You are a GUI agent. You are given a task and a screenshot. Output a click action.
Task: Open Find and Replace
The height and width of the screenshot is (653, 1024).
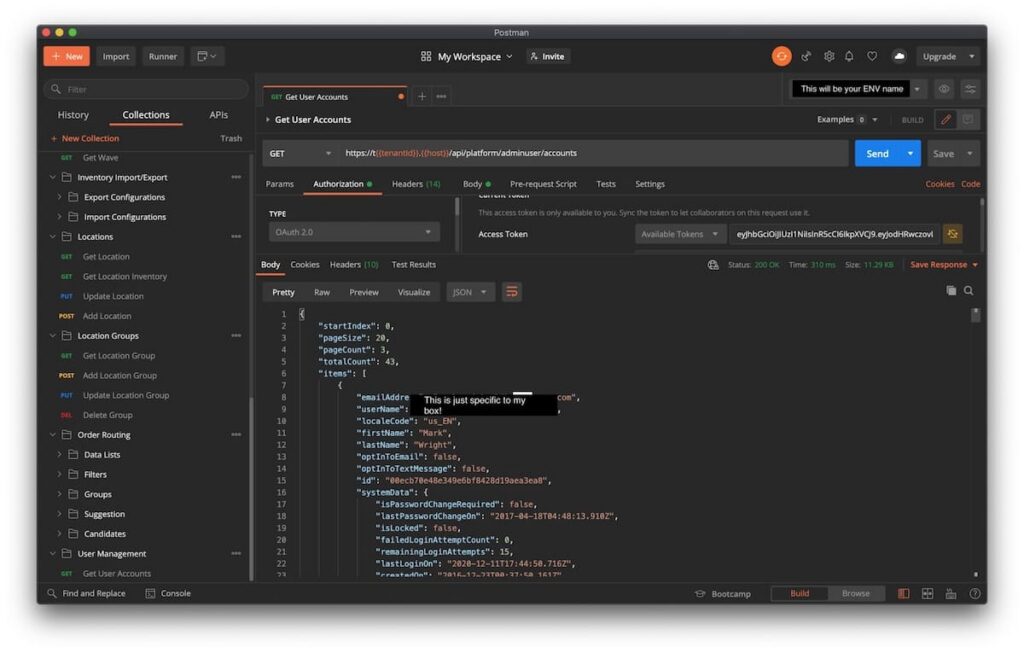tap(86, 594)
